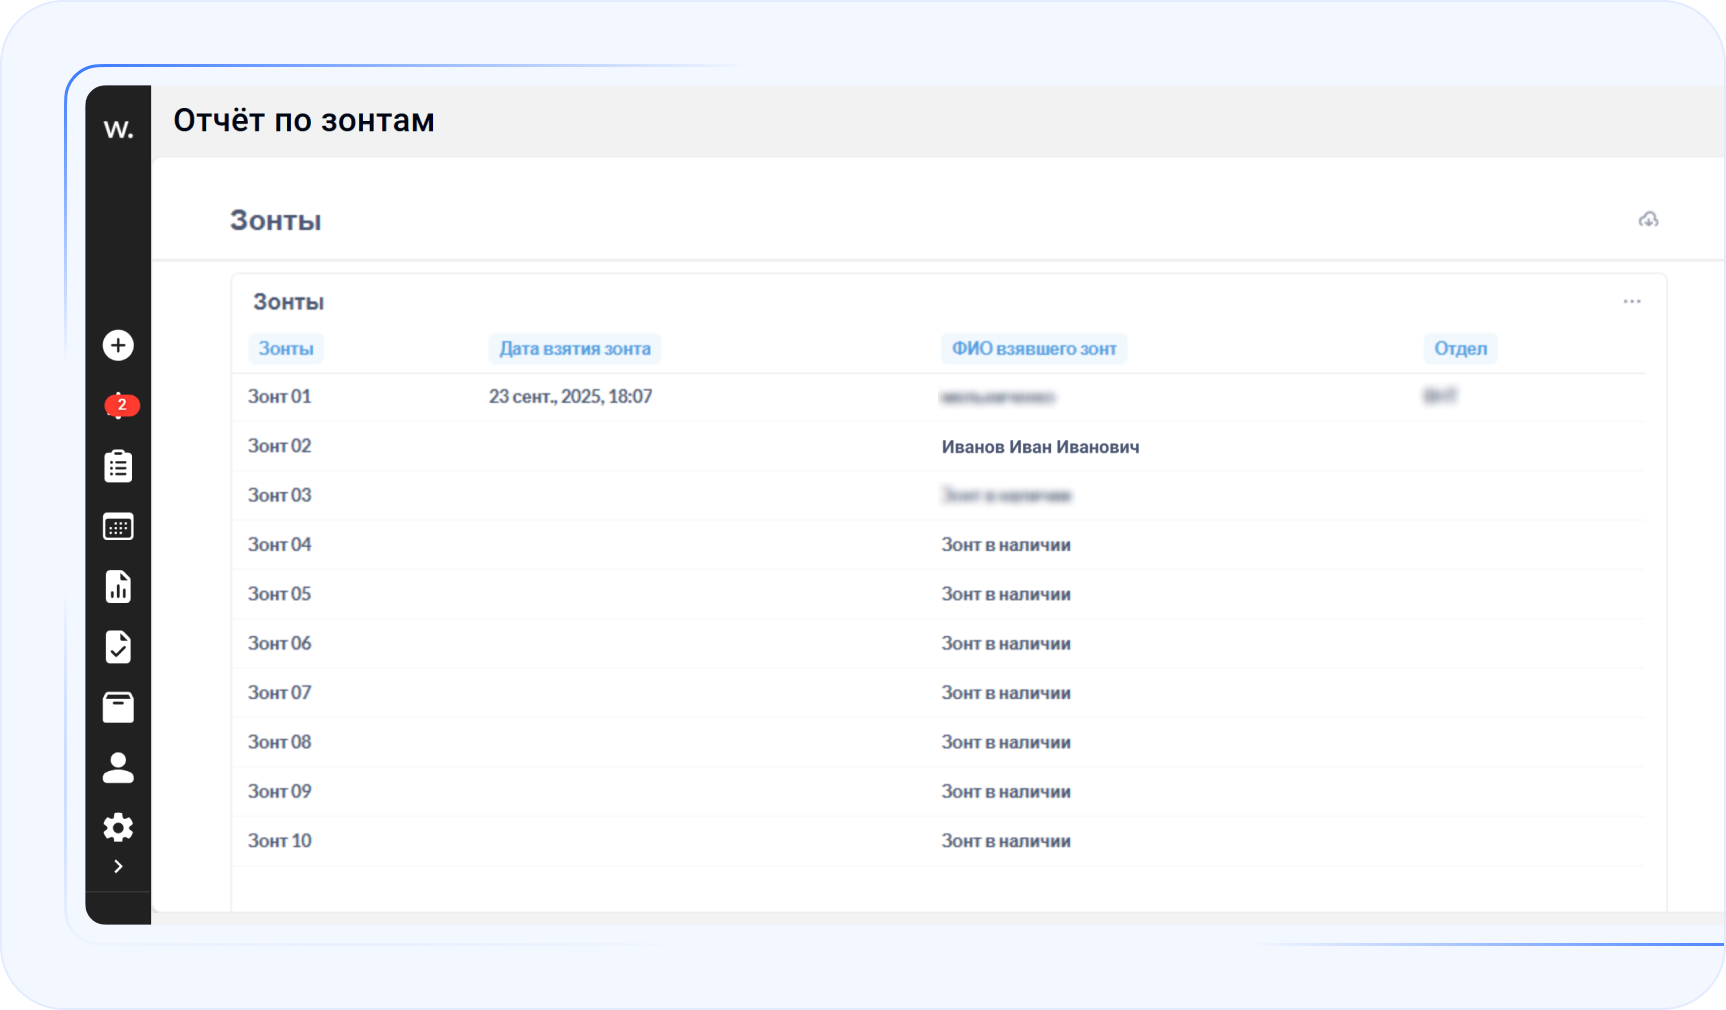This screenshot has height=1010, width=1726.
Task: Open the document checkmark approvals icon
Action: [118, 647]
